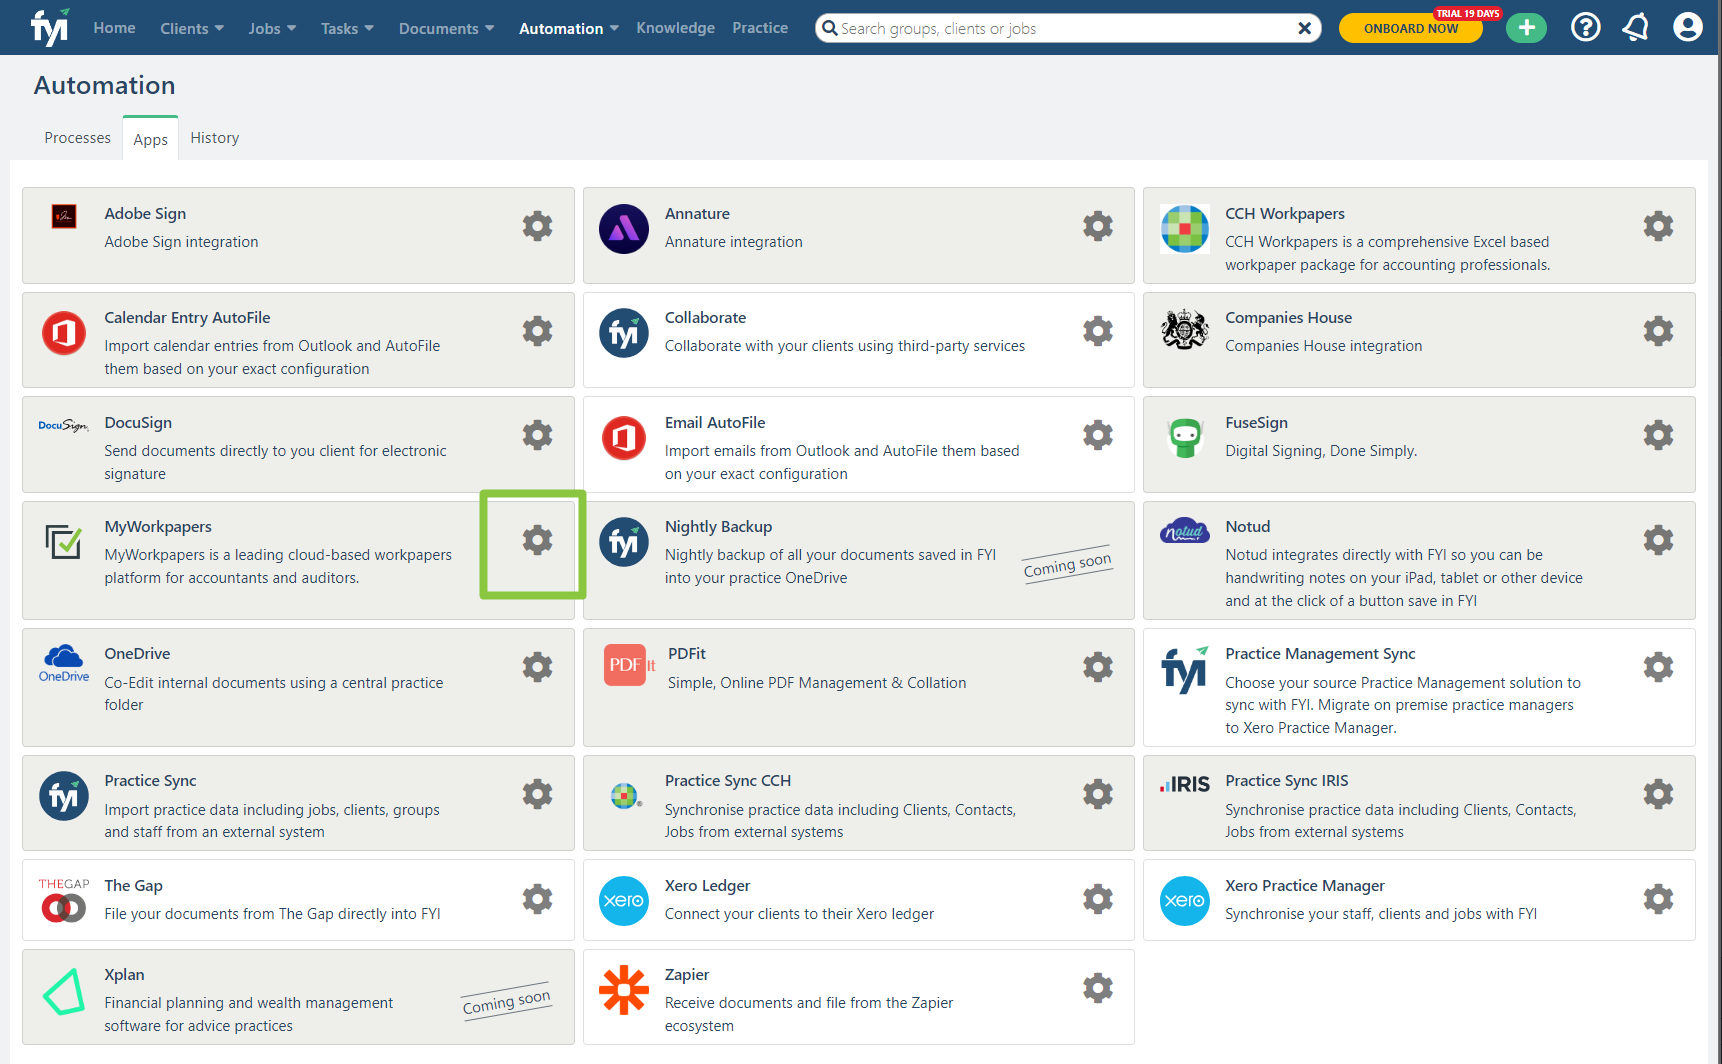The width and height of the screenshot is (1722, 1064).
Task: Click the green plus create button
Action: [x=1527, y=28]
